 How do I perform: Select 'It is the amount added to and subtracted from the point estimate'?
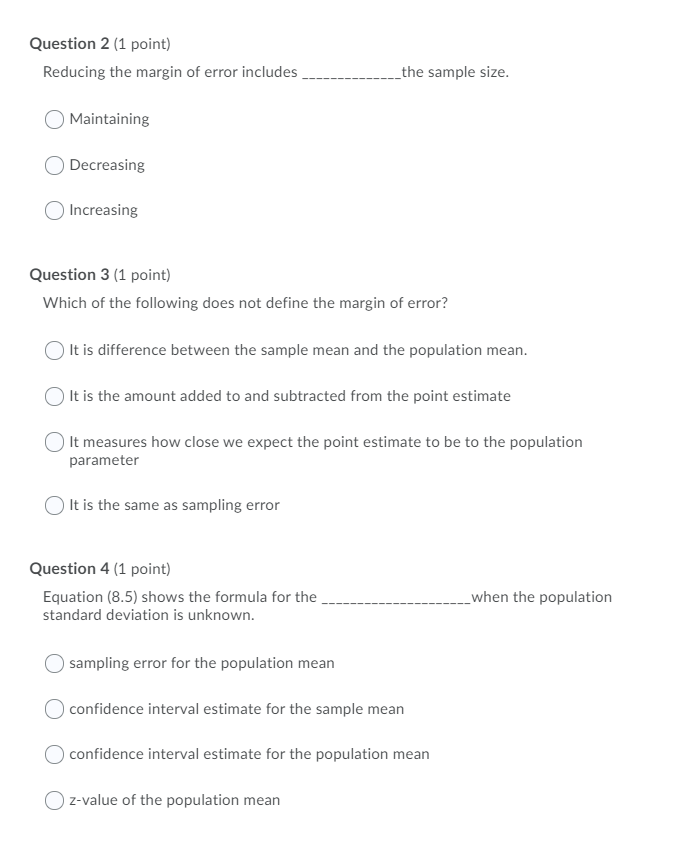tap(55, 395)
